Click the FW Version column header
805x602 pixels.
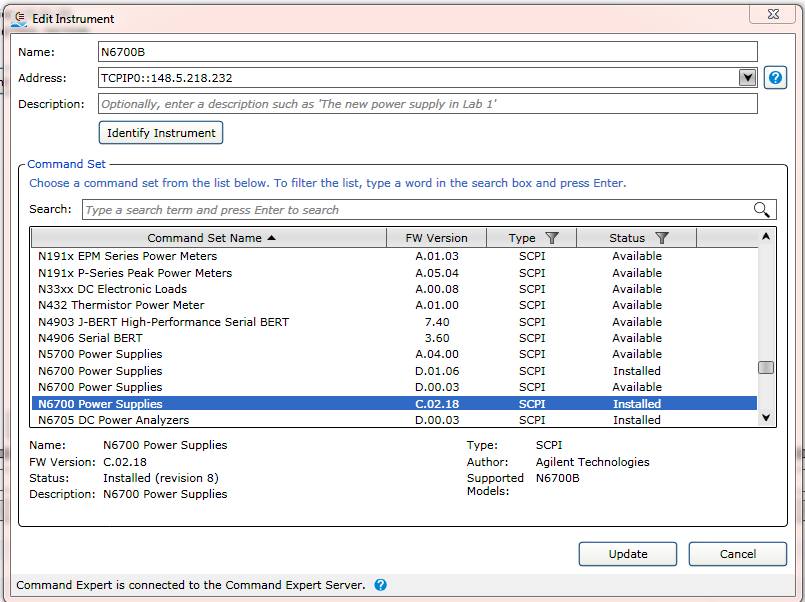click(436, 238)
